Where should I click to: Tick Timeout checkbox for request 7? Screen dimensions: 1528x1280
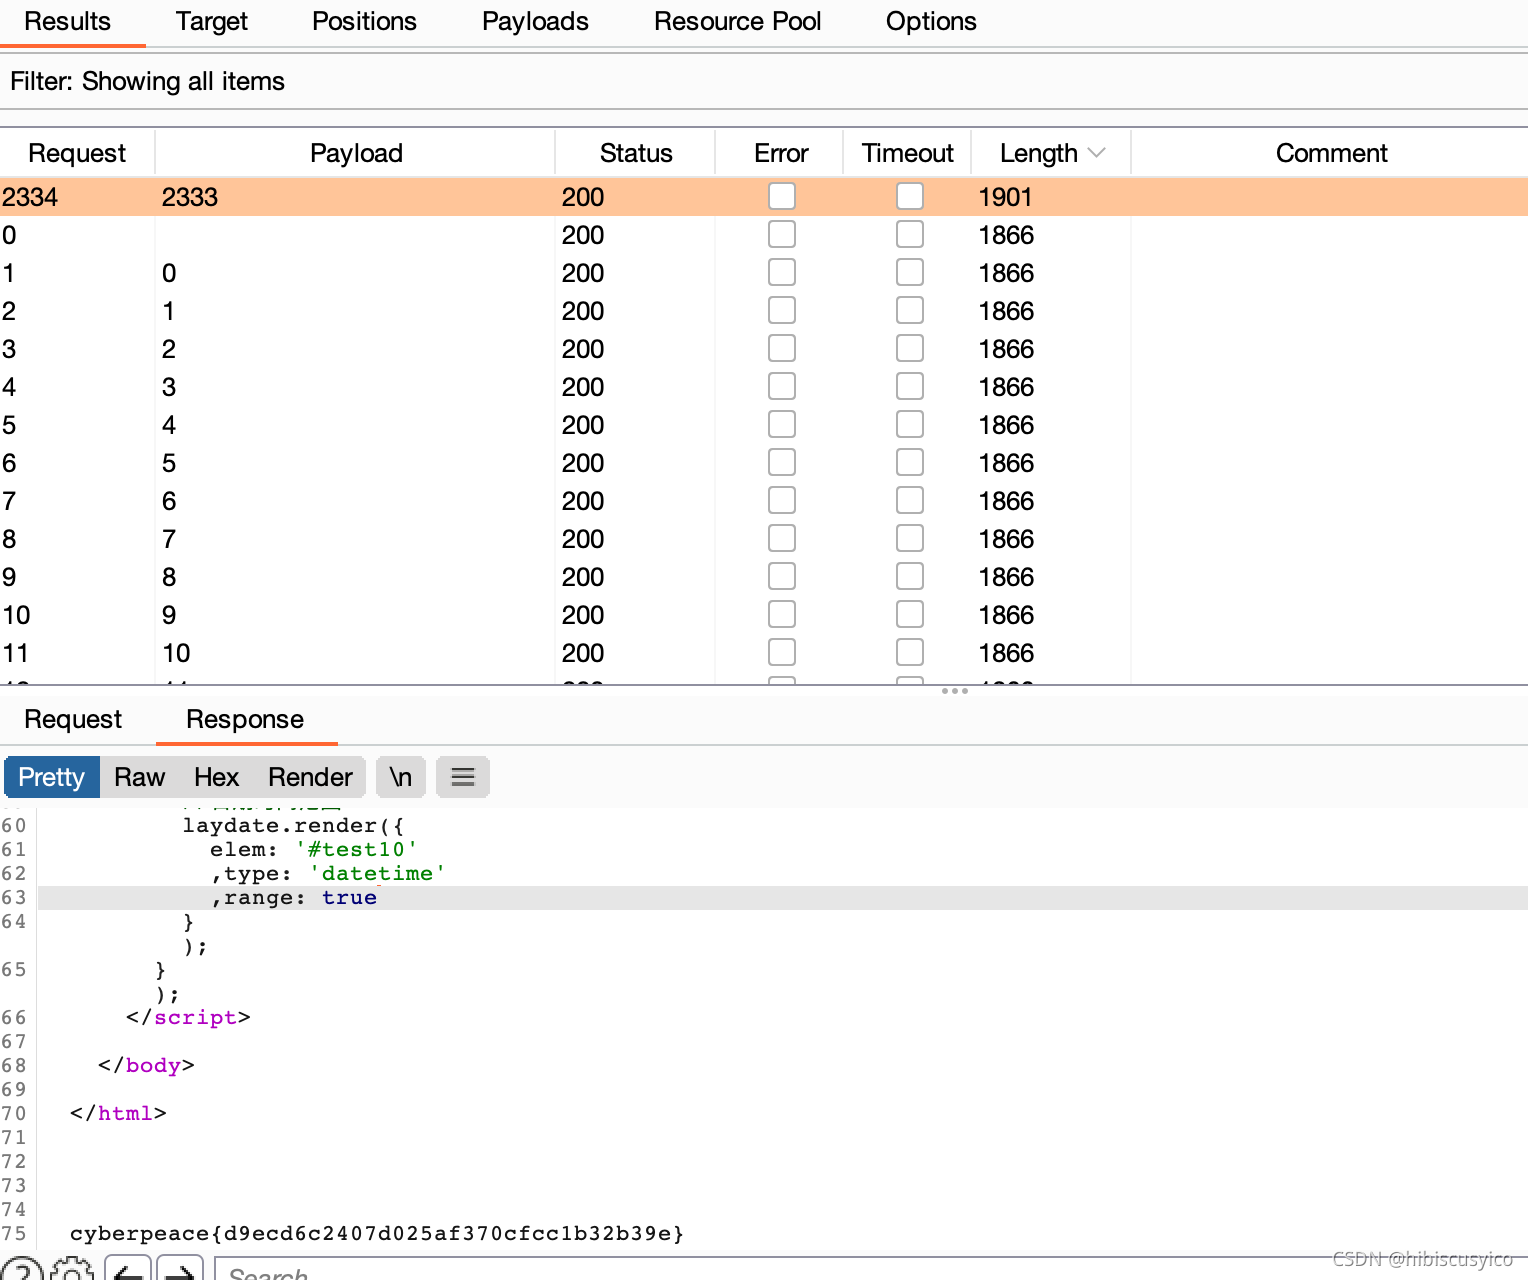click(910, 500)
